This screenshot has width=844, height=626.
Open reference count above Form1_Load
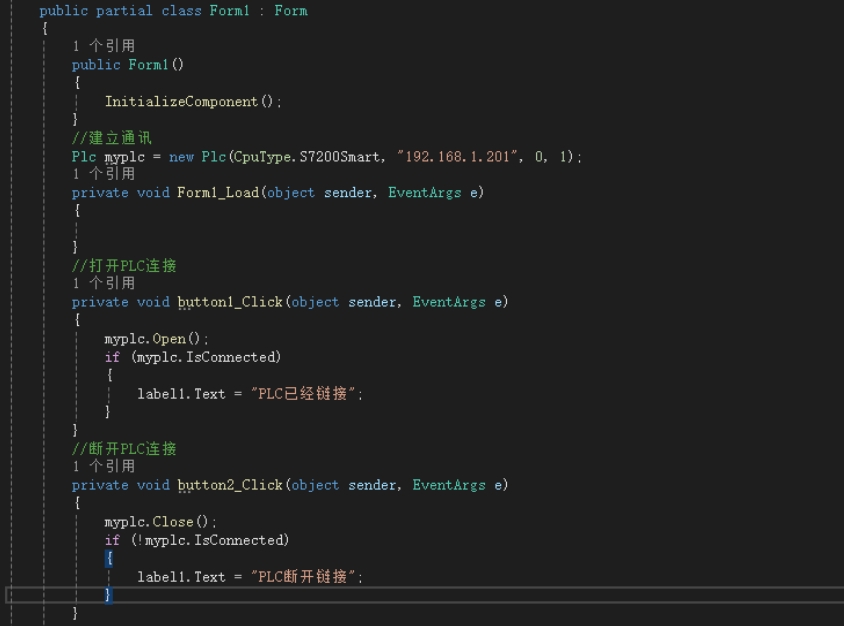(x=103, y=174)
